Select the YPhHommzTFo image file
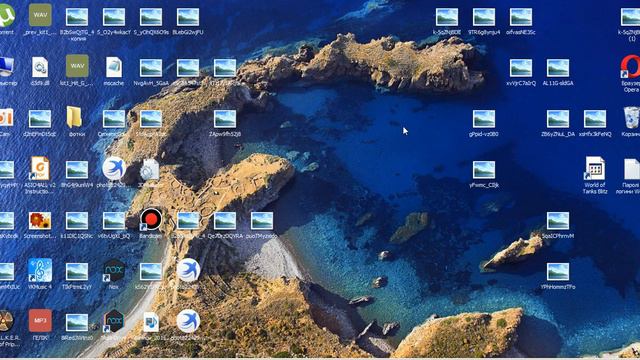Screen dimensions: 640x360 point(558,272)
